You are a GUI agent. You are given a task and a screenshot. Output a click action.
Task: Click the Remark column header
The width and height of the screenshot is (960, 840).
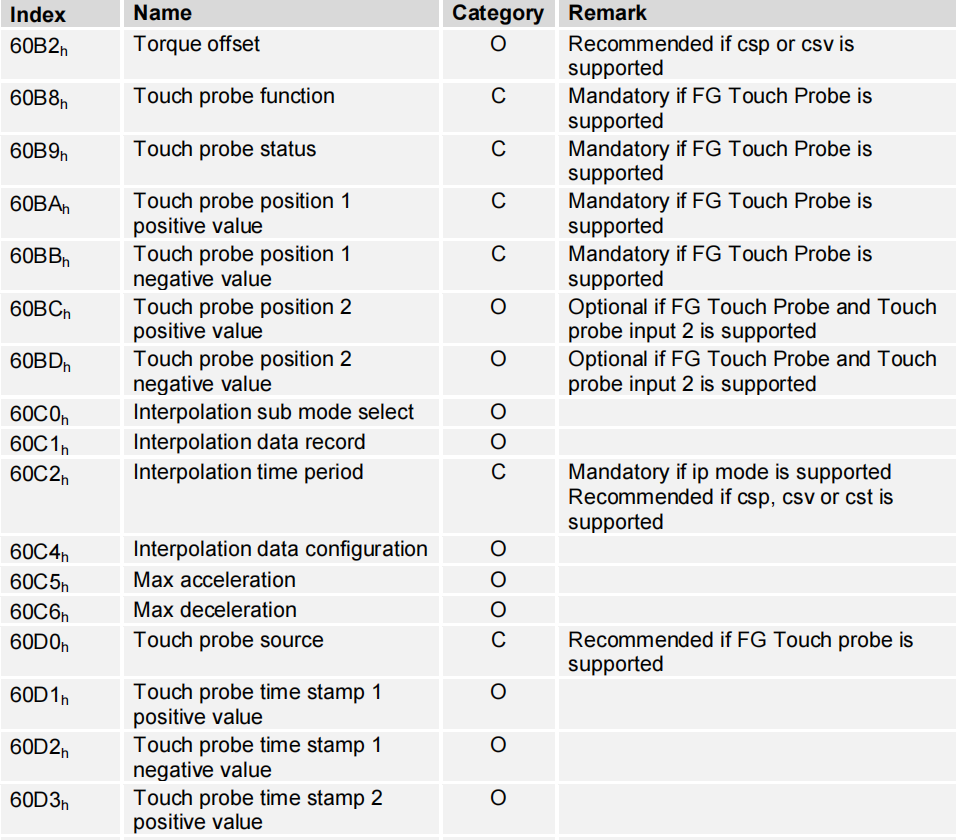click(607, 13)
